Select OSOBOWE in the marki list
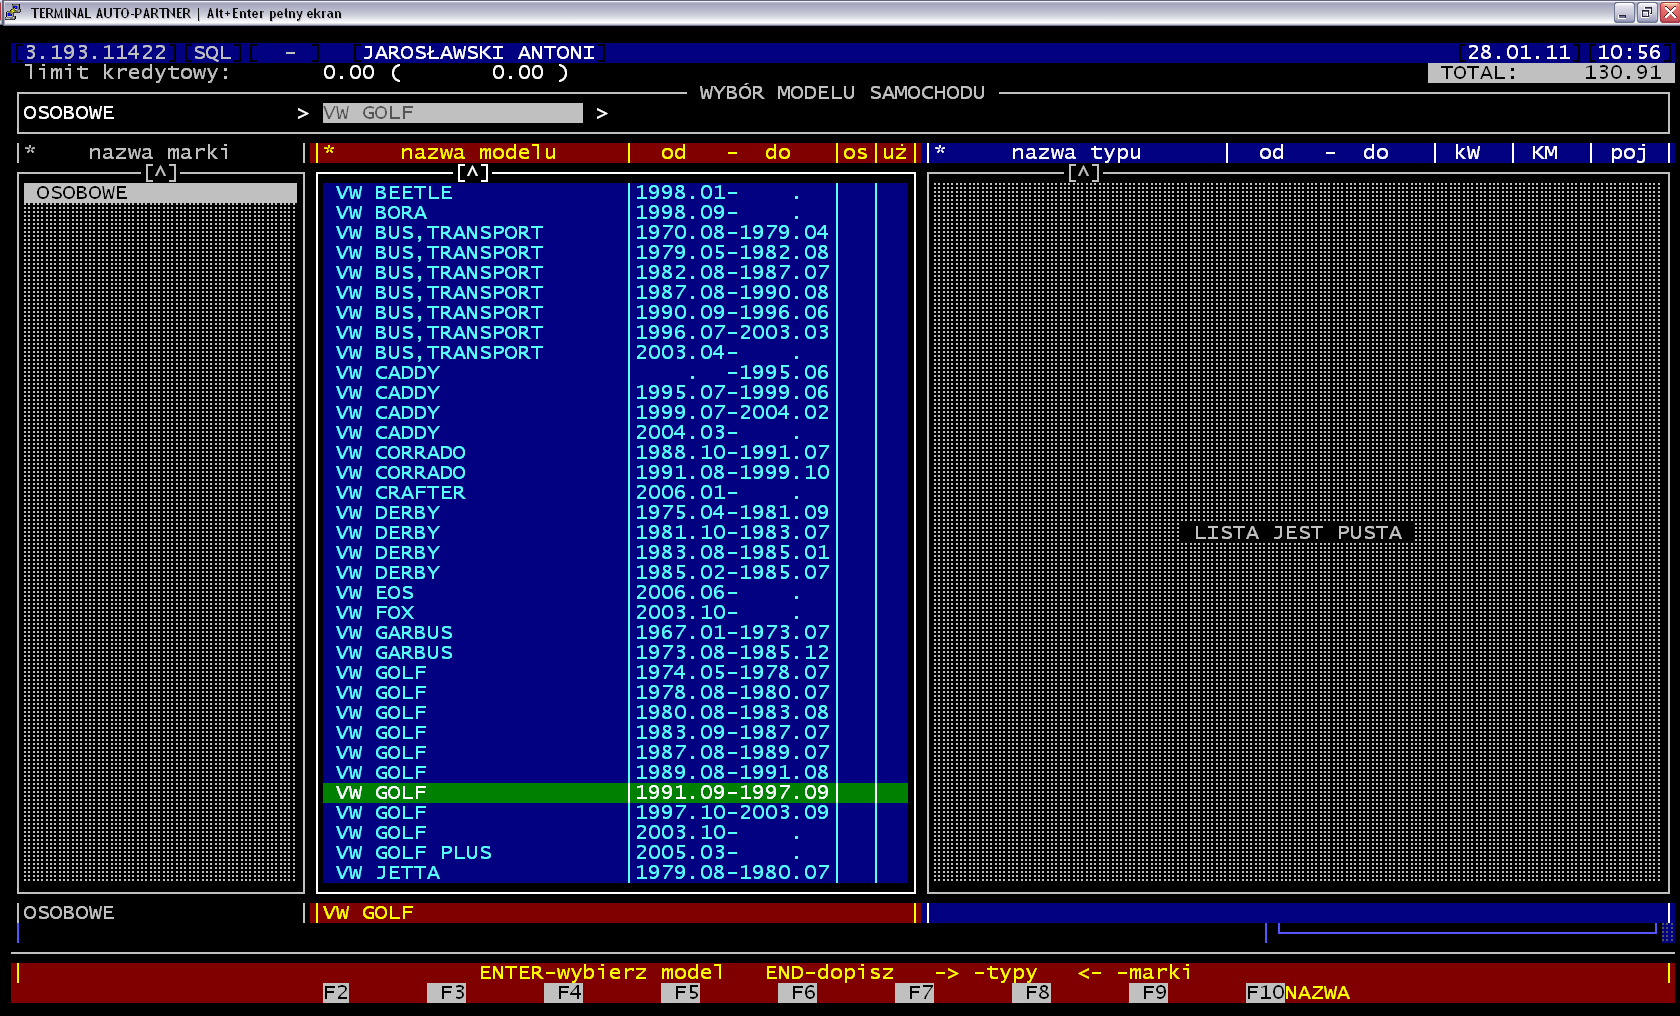This screenshot has width=1680, height=1016. point(160,193)
